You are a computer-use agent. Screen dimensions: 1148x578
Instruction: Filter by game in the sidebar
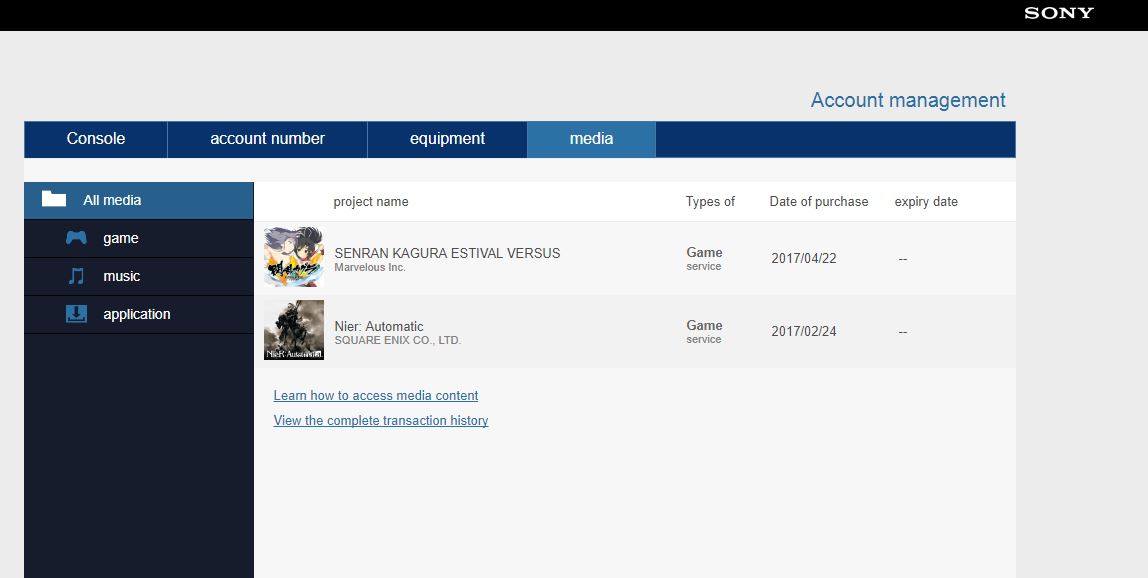click(139, 239)
